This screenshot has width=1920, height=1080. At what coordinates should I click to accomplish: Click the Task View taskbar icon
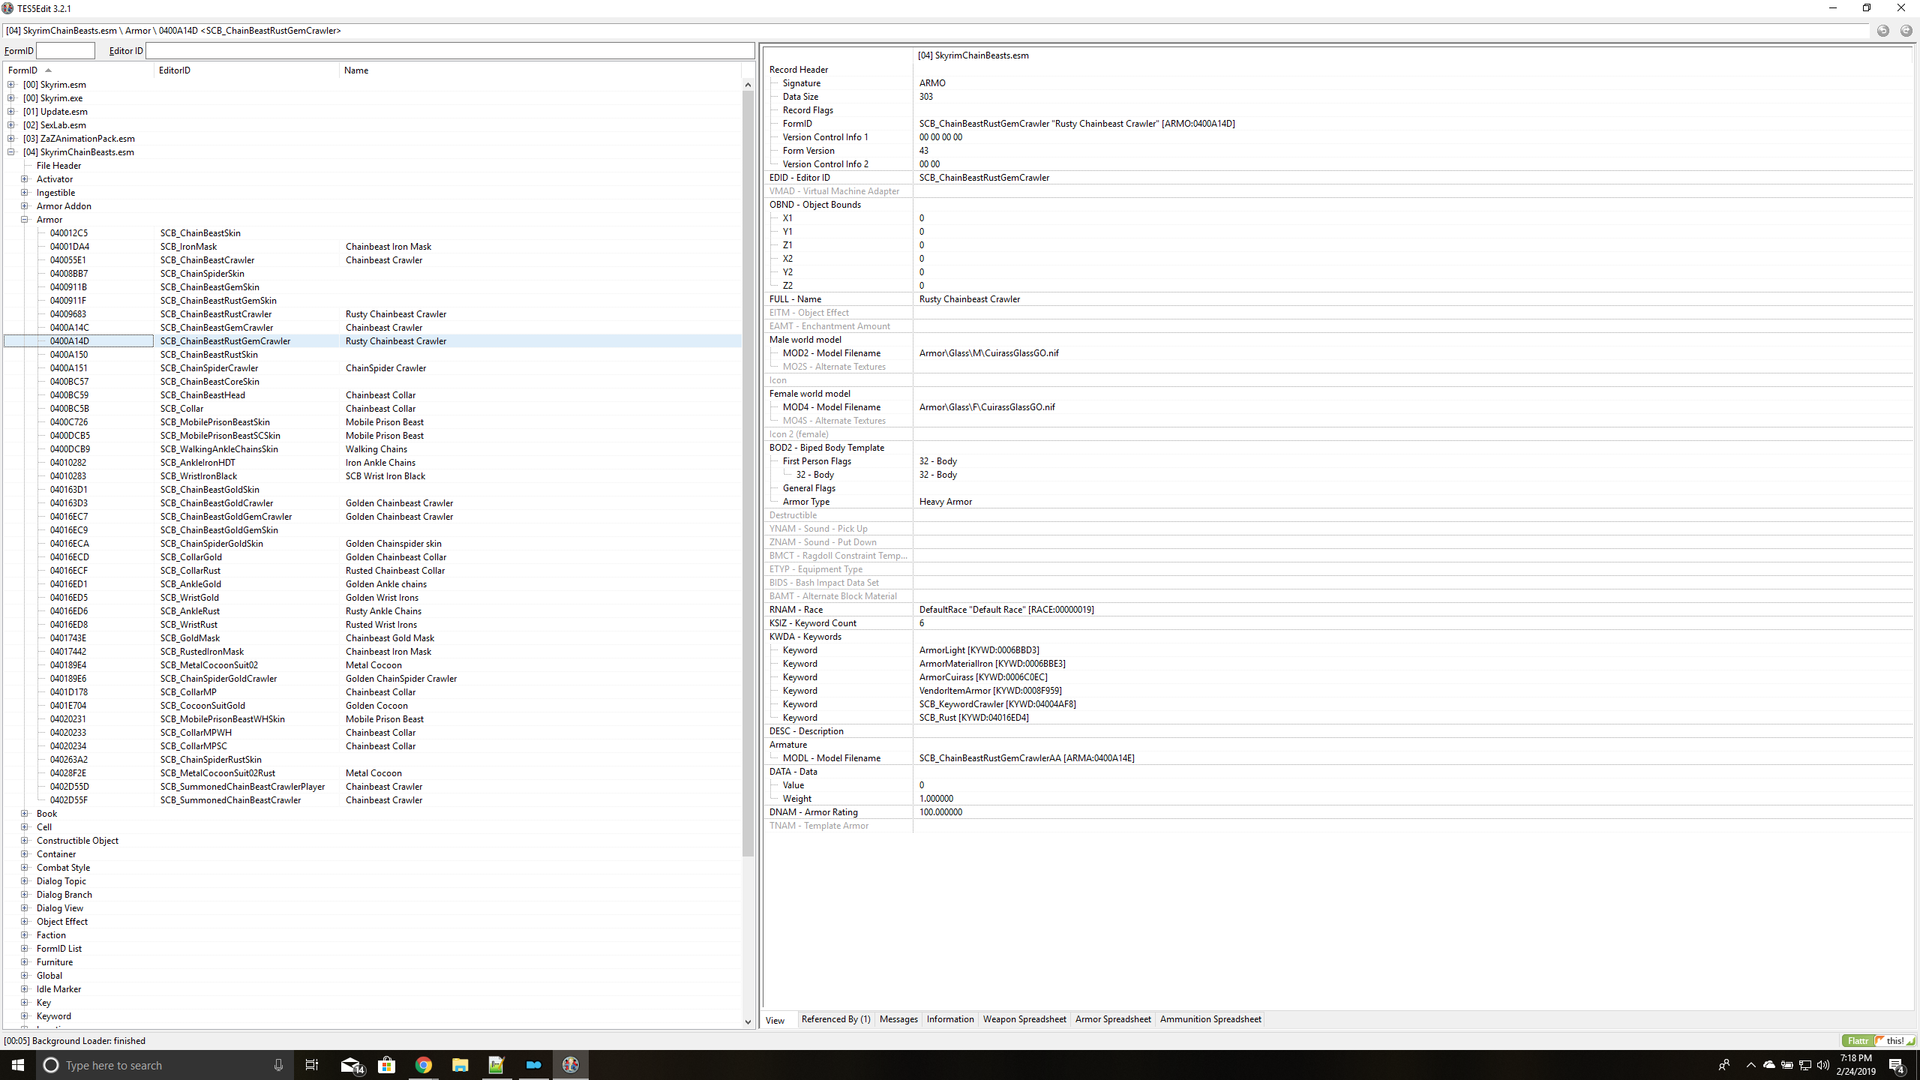pos(312,1065)
